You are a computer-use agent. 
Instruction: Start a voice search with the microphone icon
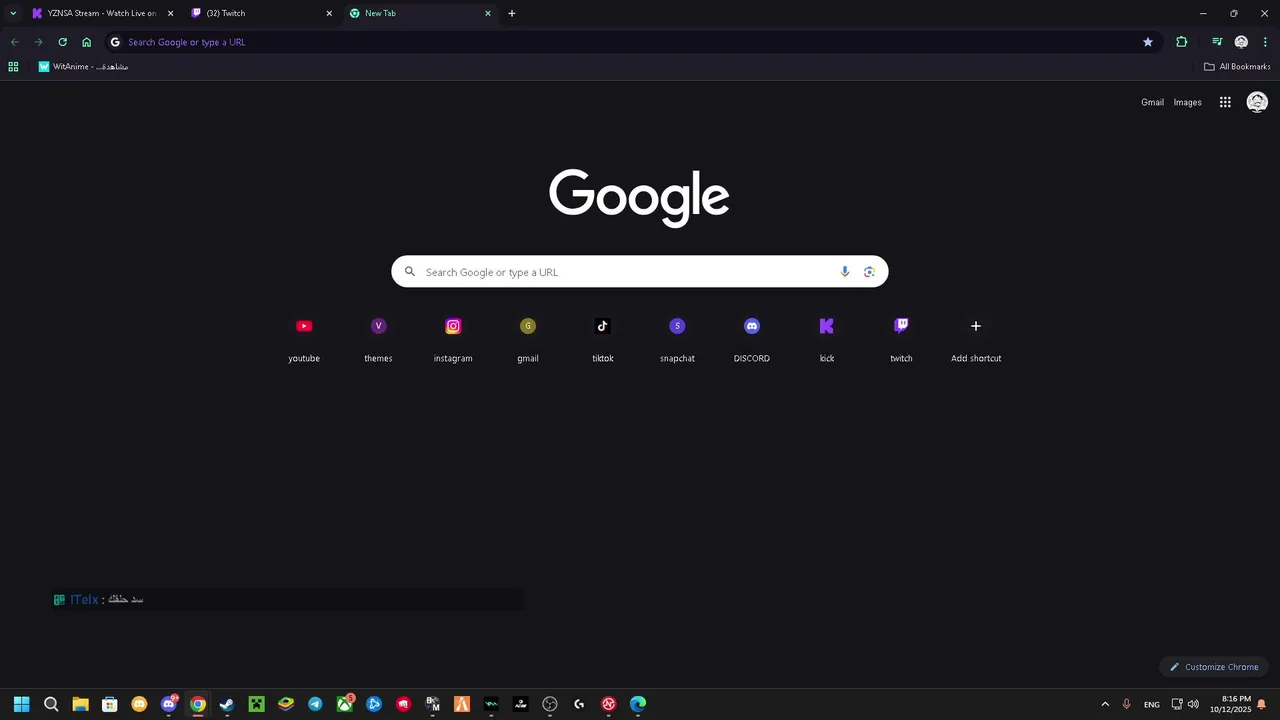[x=845, y=272]
